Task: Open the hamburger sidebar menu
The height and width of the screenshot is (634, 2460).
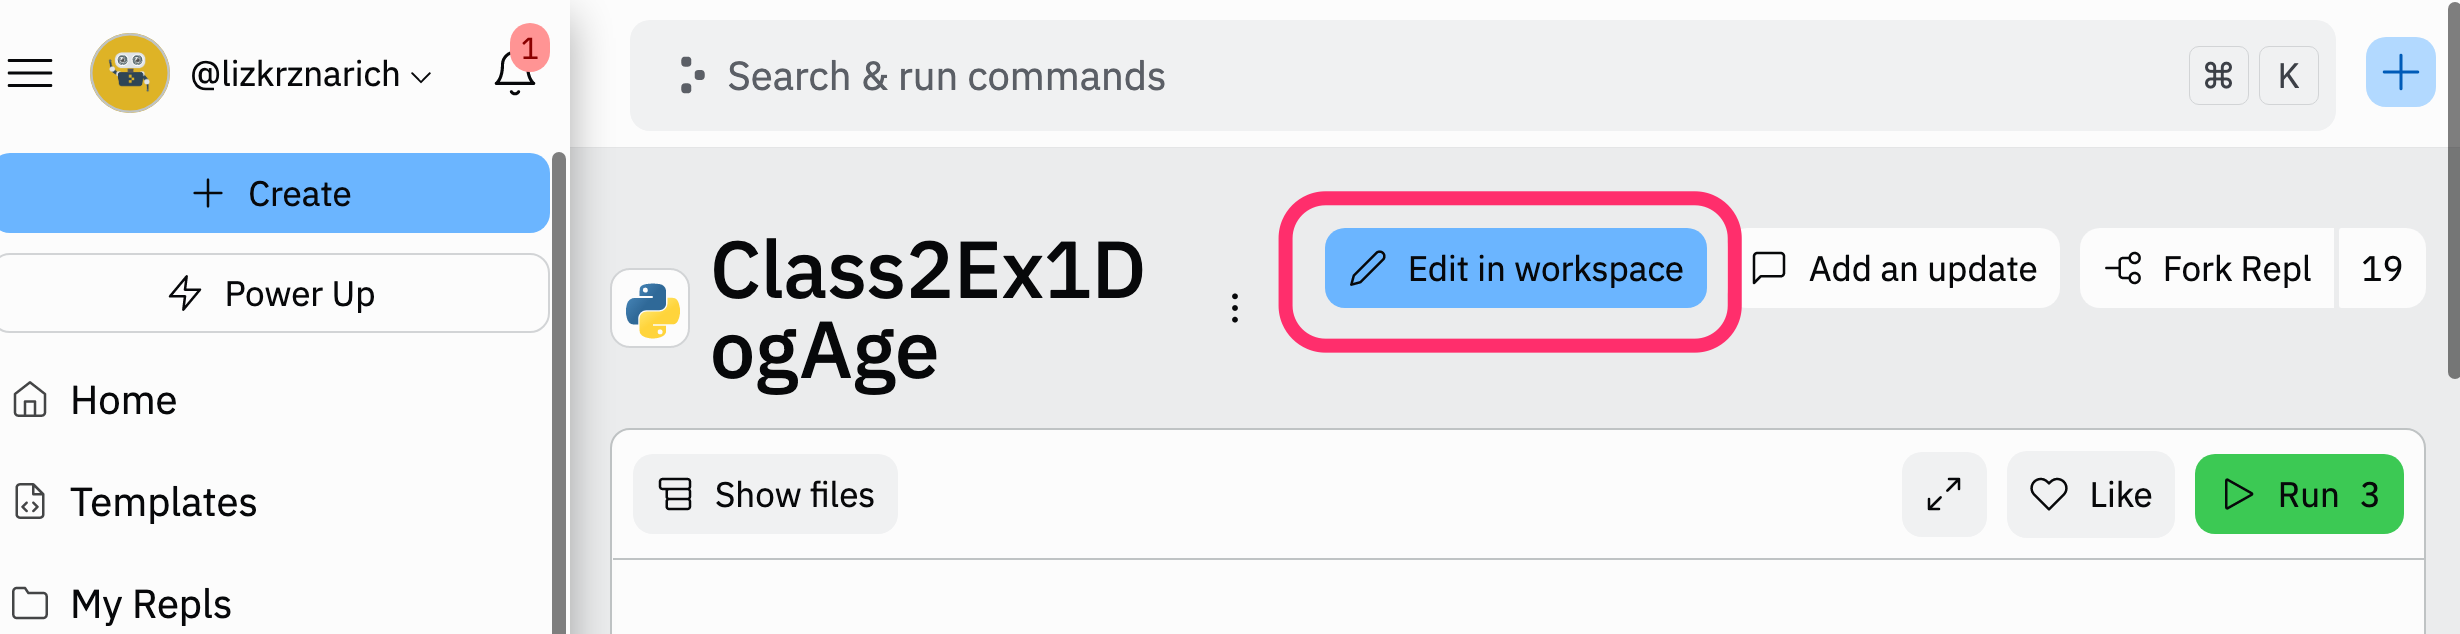Action: pyautogui.click(x=30, y=73)
